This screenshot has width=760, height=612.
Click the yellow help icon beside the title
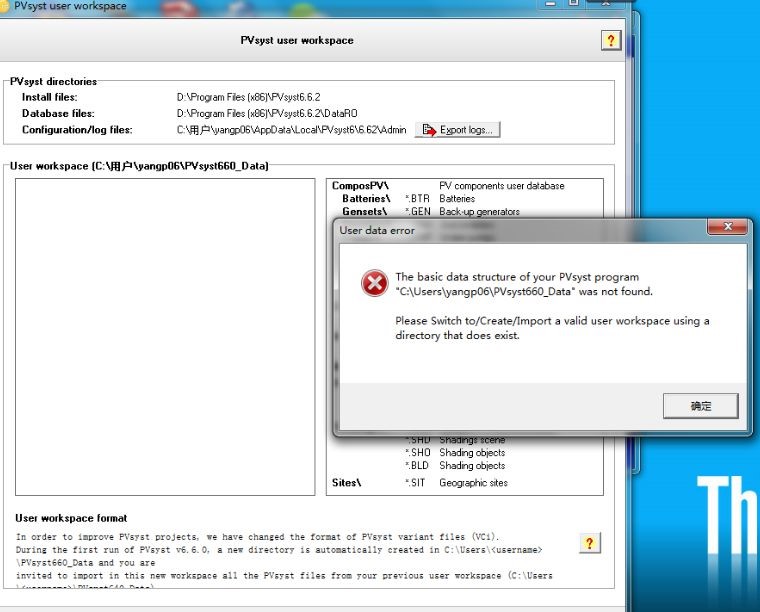611,40
